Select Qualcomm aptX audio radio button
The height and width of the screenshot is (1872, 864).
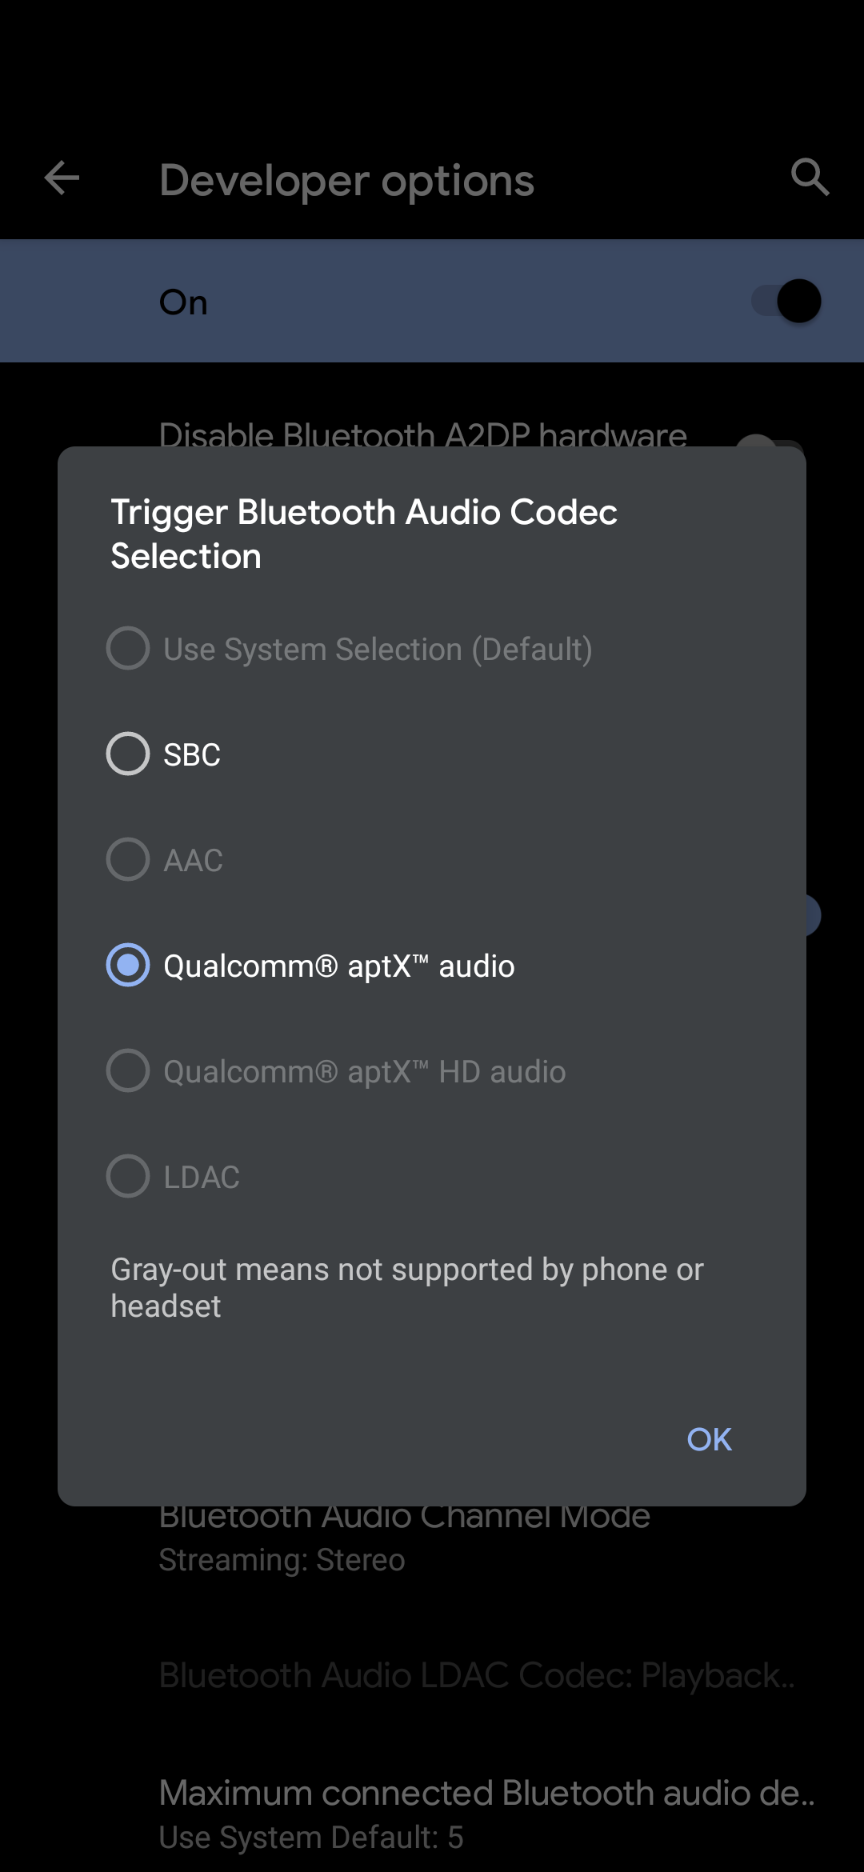tap(128, 965)
